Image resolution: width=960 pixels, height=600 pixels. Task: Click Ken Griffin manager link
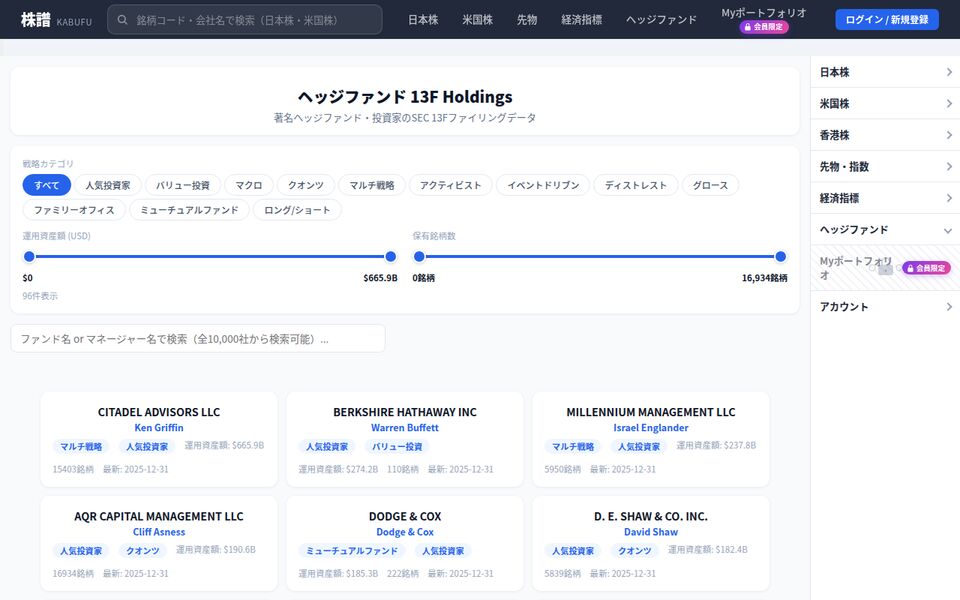(159, 427)
